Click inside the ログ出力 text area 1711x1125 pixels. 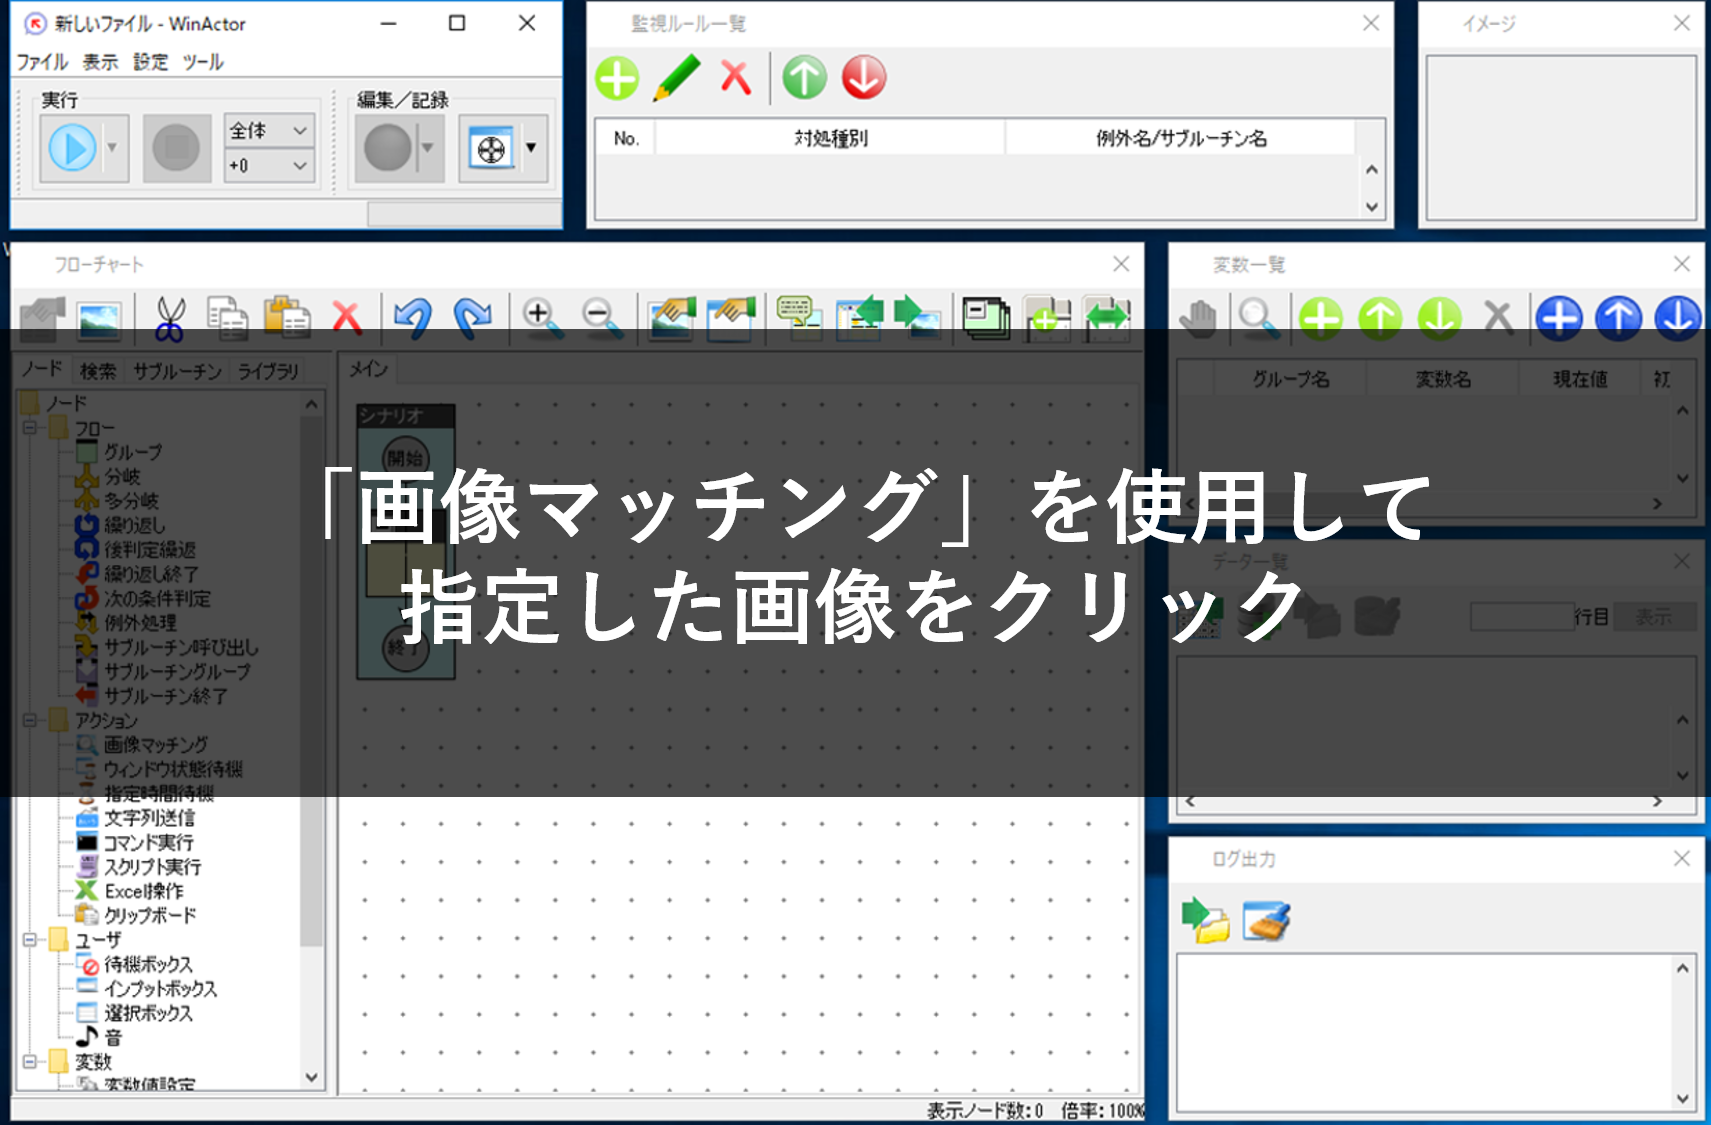click(1425, 1032)
